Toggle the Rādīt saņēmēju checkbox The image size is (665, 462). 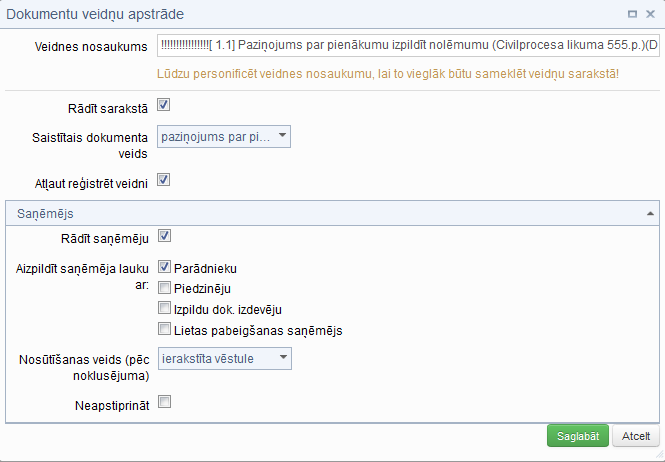point(165,236)
